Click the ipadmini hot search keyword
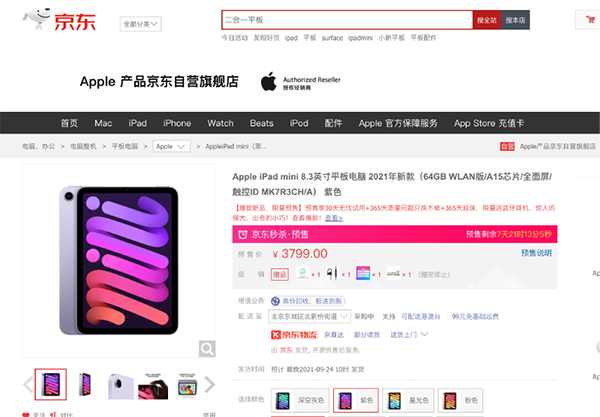Image resolution: width=600 pixels, height=417 pixels. 360,37
